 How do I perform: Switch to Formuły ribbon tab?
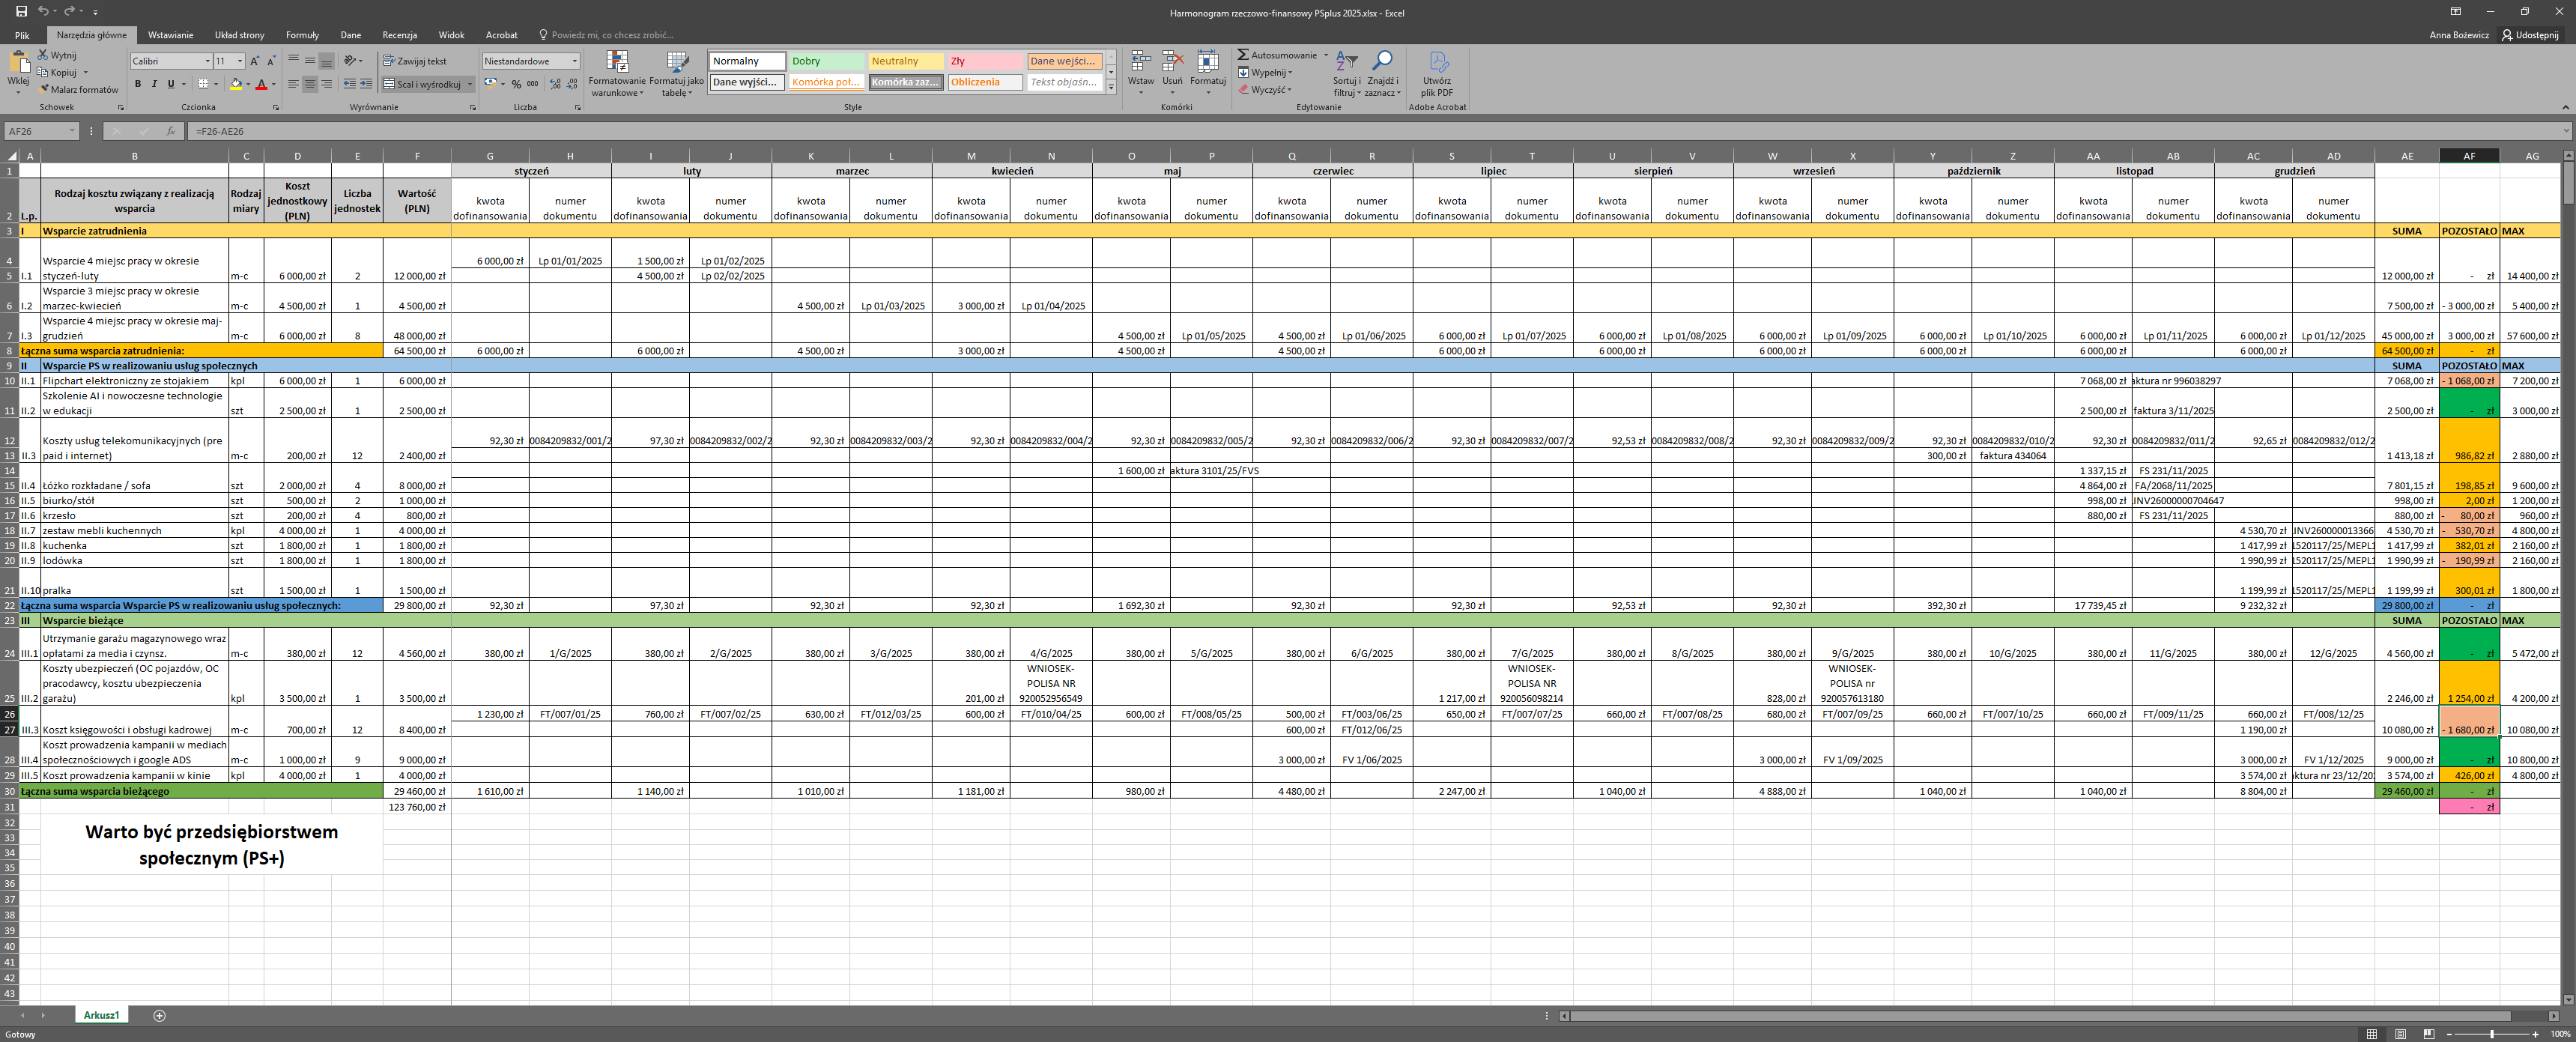[302, 35]
